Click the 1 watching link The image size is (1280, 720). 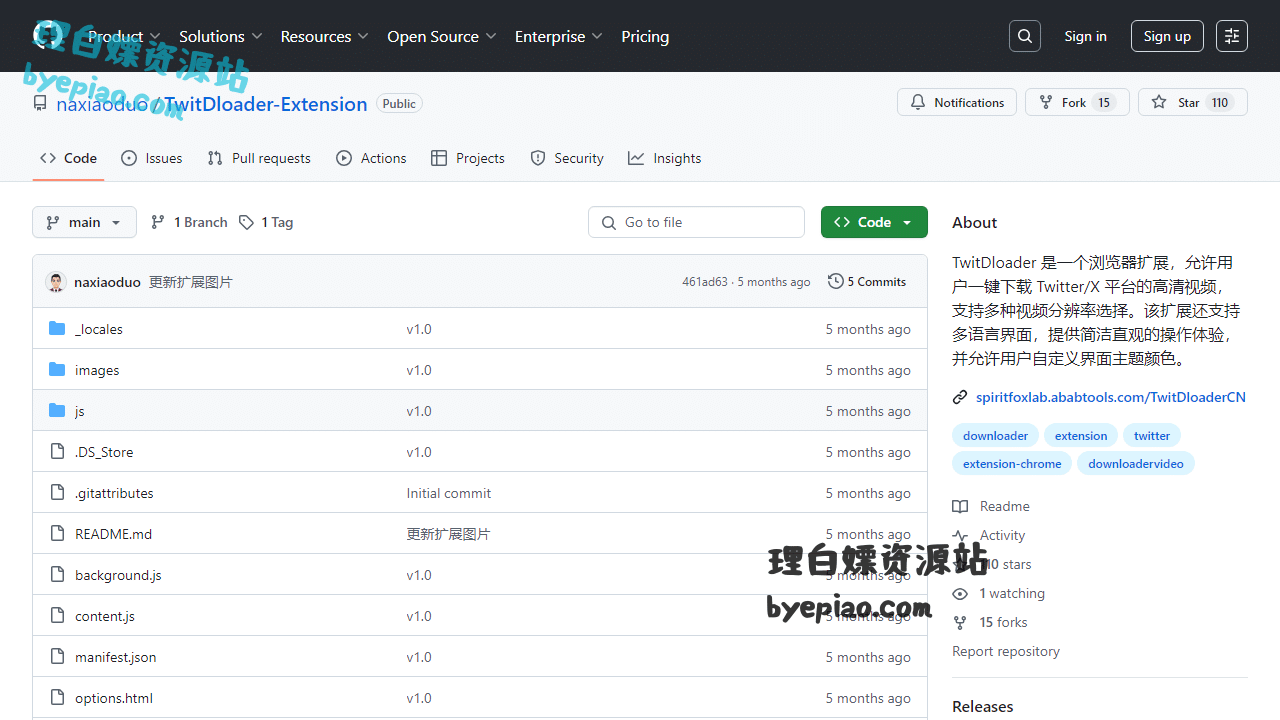[x=1012, y=594]
